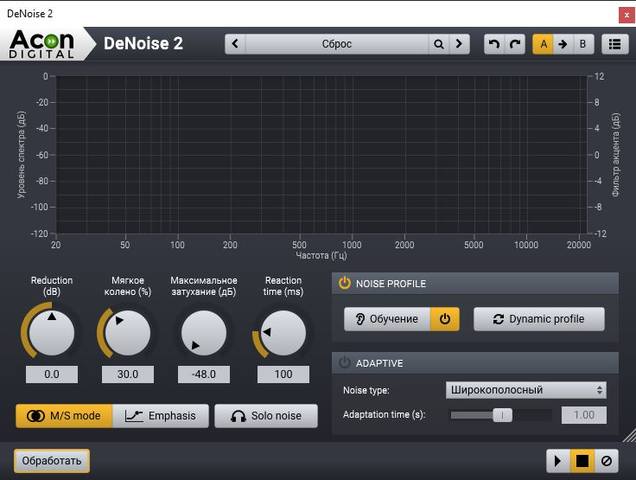Click the Мягкое колено knob
Screen dimensions: 636x480
[128, 333]
